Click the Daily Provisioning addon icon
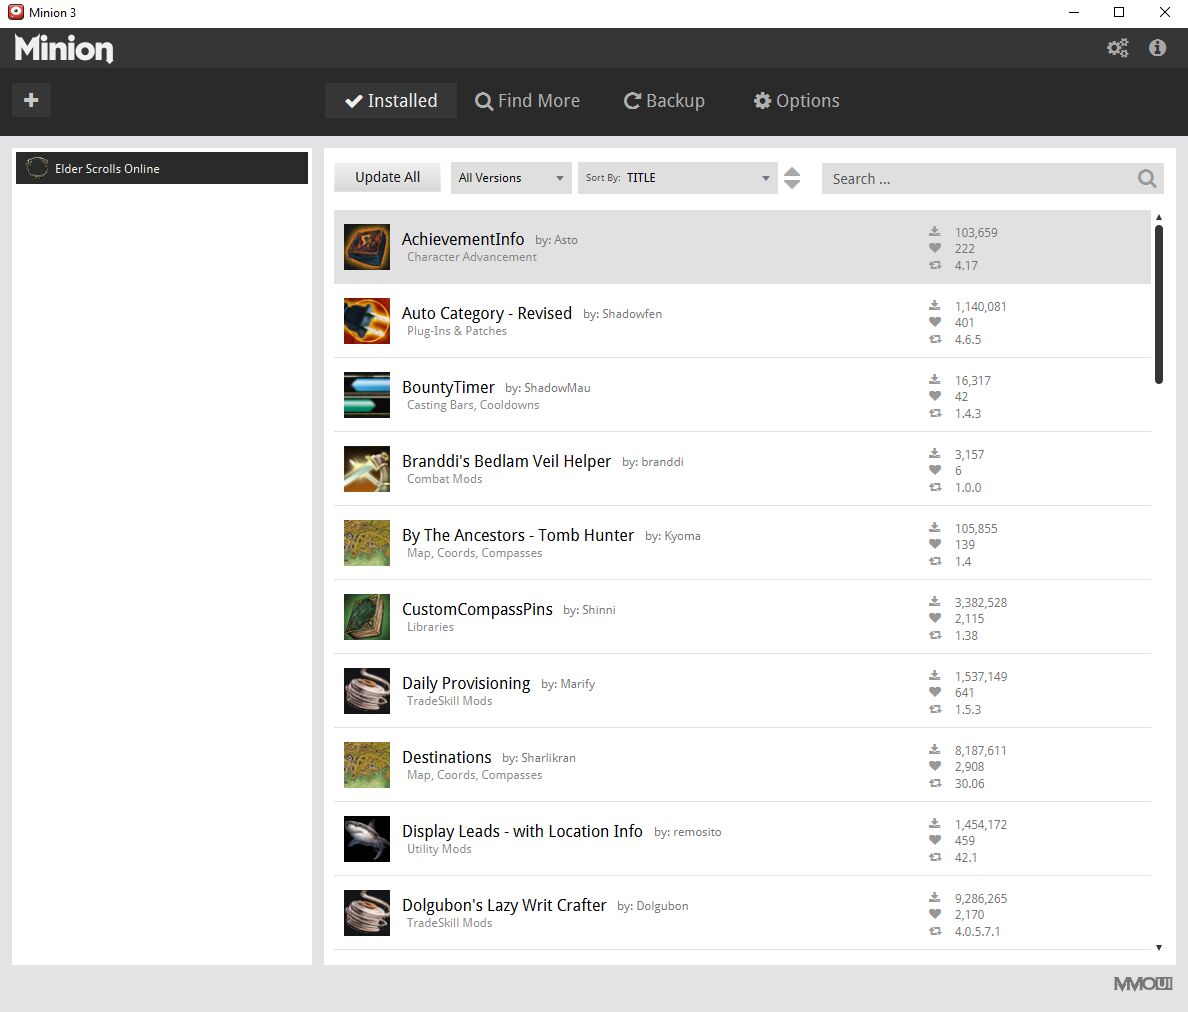The height and width of the screenshot is (1012, 1188). [x=367, y=691]
